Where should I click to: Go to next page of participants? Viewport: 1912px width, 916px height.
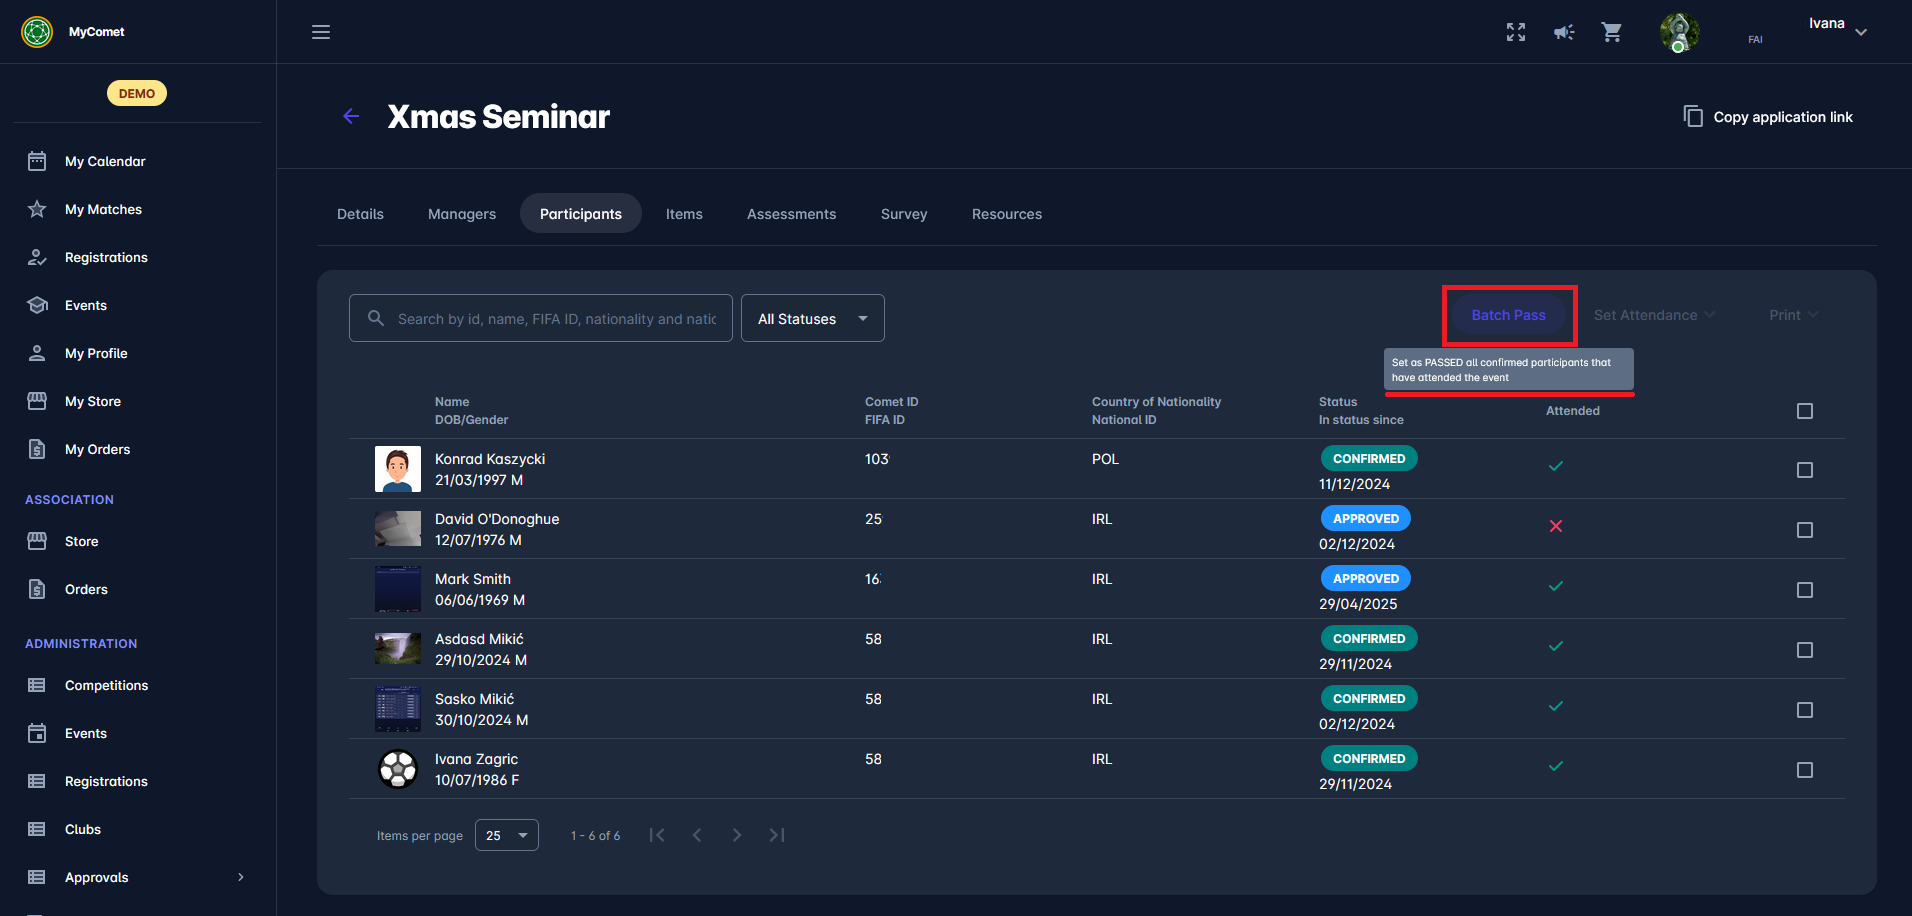coord(737,835)
